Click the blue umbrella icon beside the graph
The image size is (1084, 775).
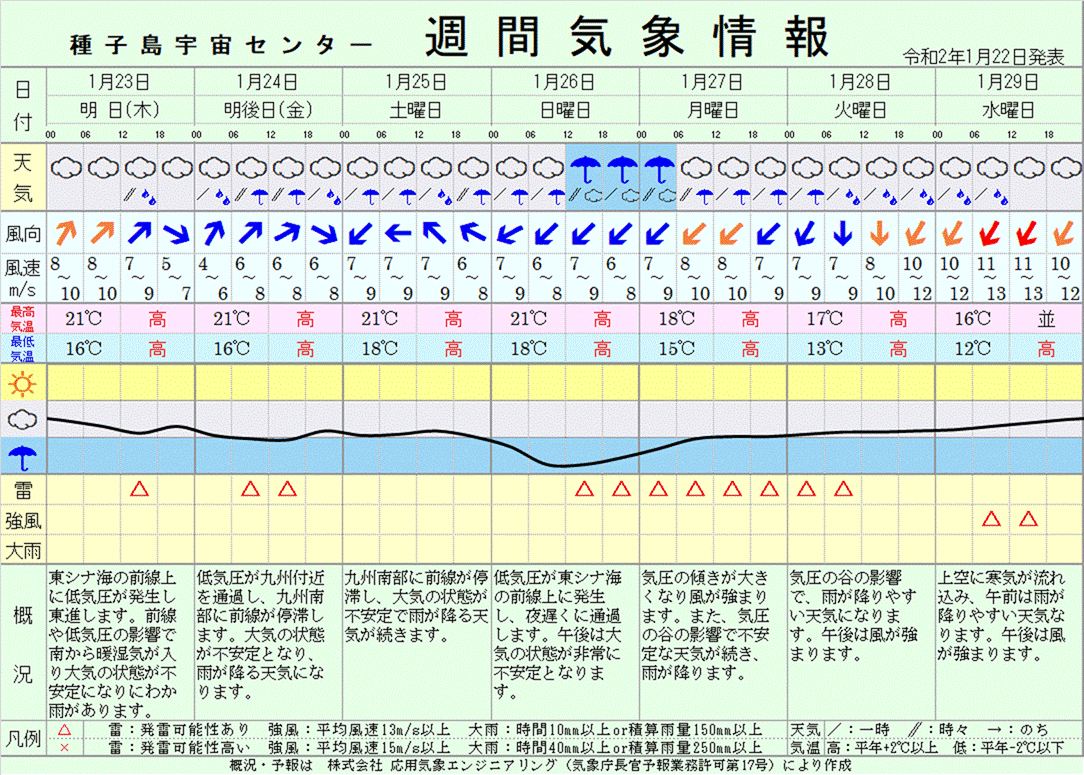pos(23,457)
